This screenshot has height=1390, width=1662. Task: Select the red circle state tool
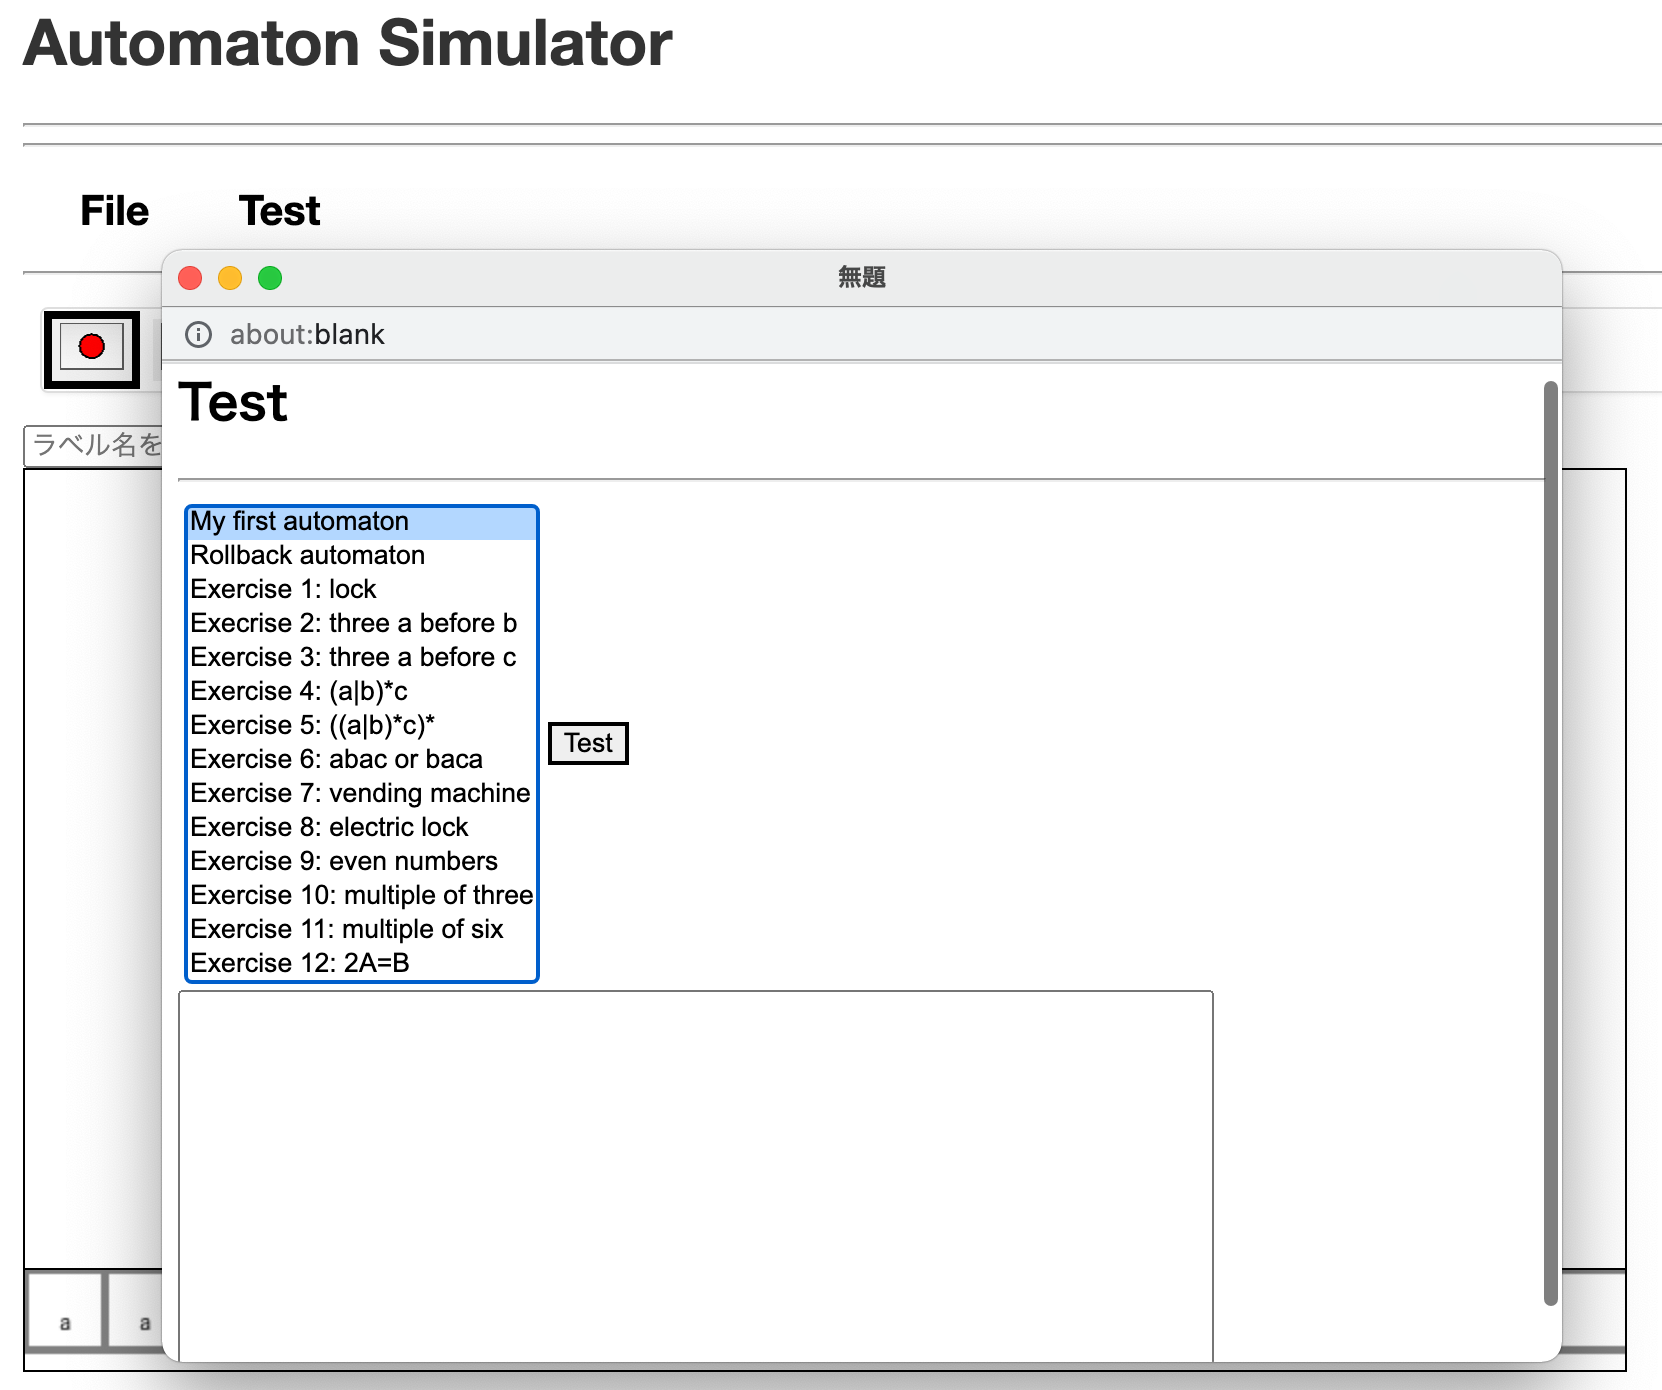91,347
